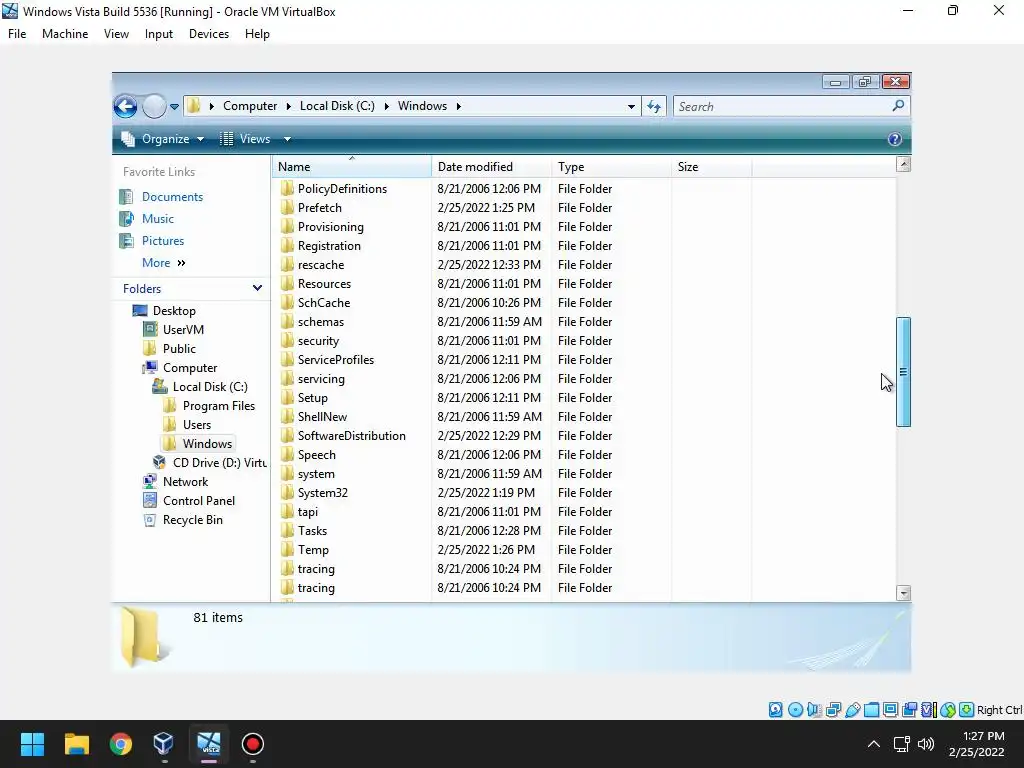Click VirtualBox optical disk status icon
This screenshot has height=768, width=1024.
pyautogui.click(x=795, y=710)
